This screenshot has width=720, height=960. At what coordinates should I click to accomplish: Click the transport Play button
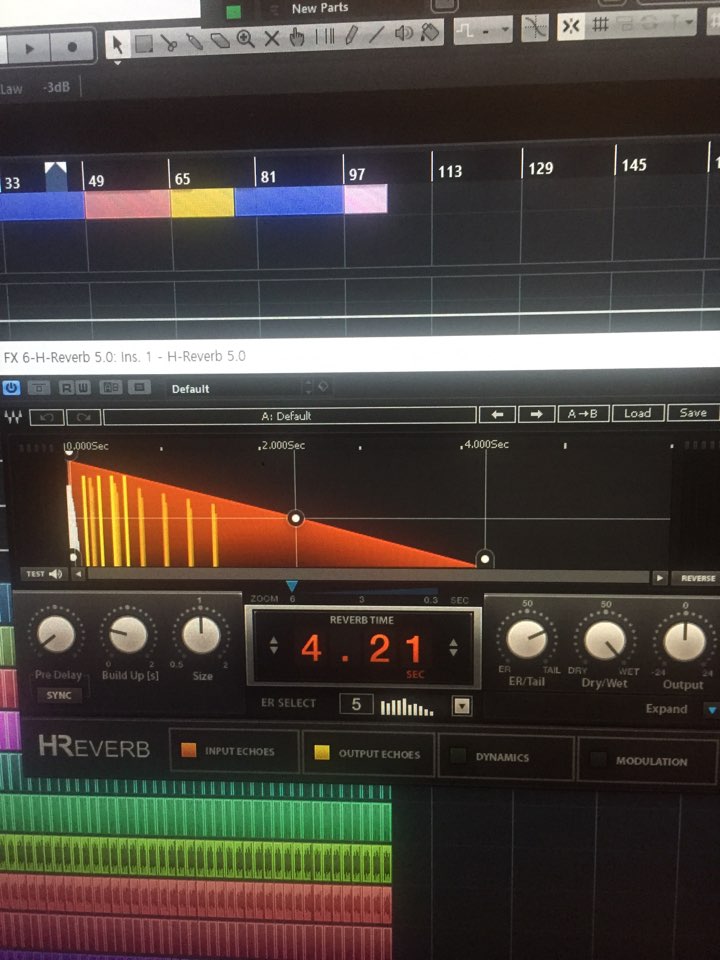[29, 48]
